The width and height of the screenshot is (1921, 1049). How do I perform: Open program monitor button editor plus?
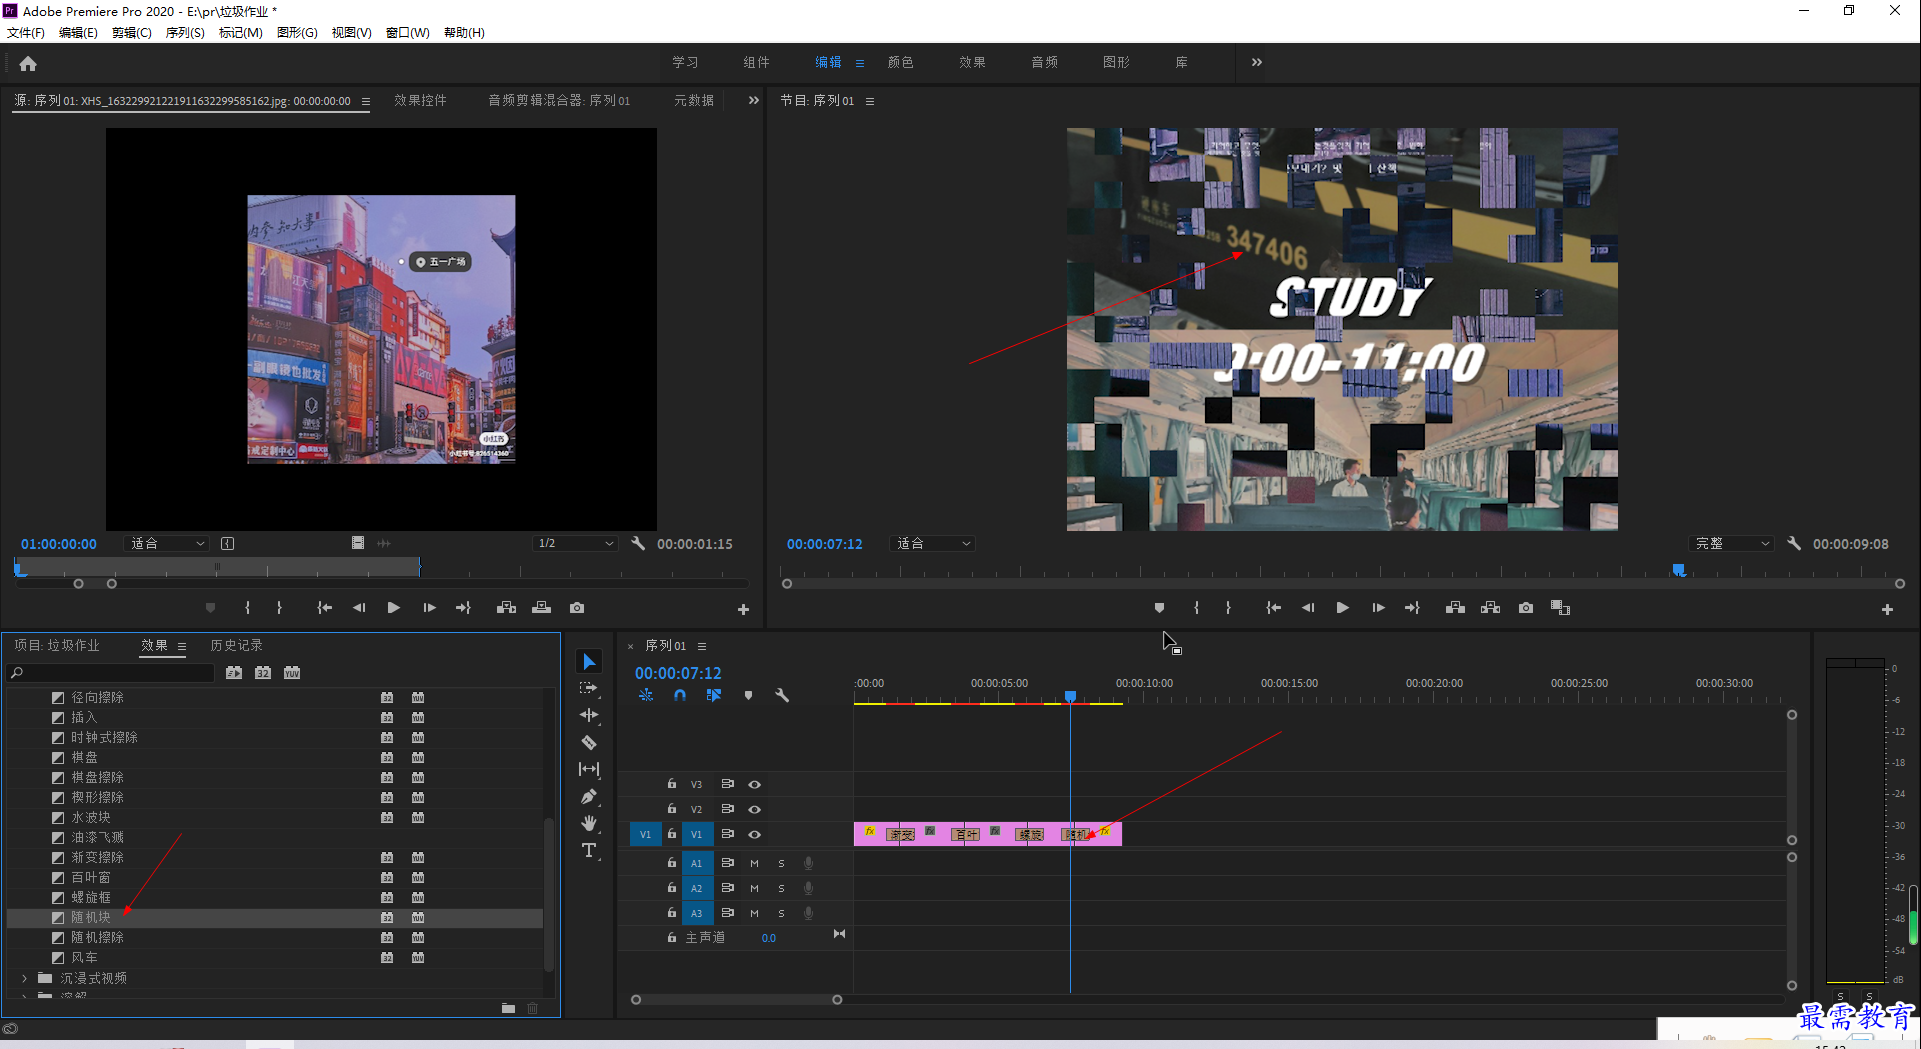pos(1887,609)
